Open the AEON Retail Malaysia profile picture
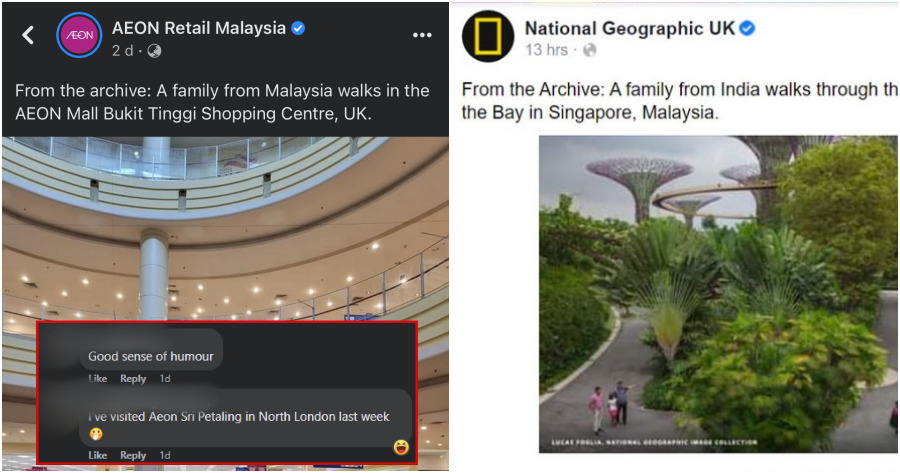 79,35
